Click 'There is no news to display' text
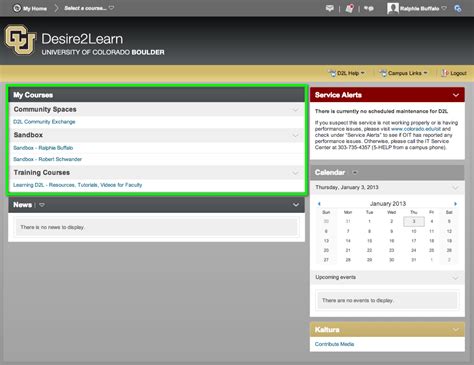 click(x=52, y=227)
